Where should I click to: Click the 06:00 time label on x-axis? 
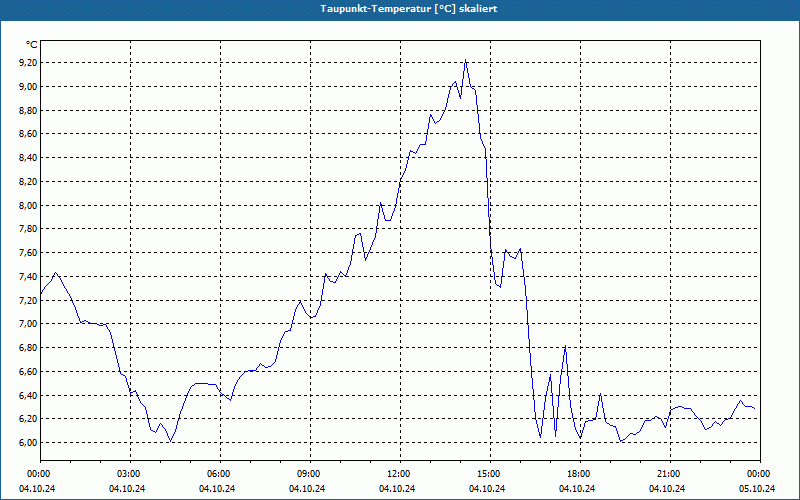(x=220, y=474)
